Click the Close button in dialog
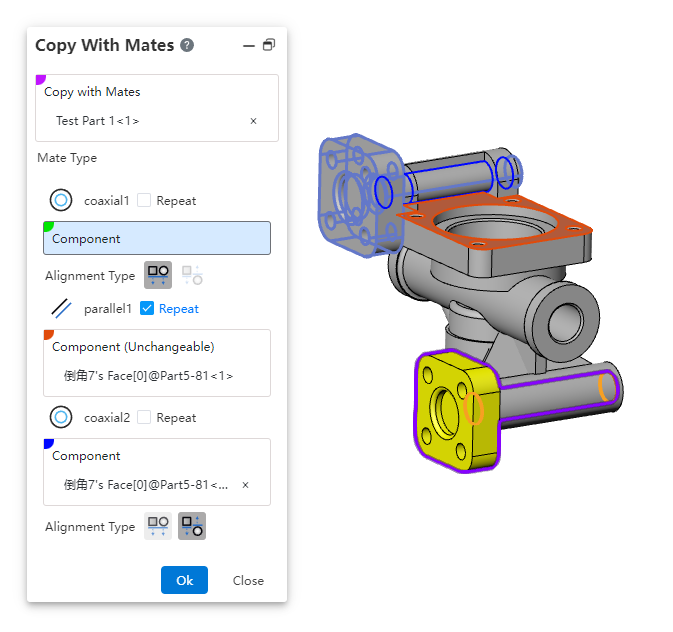 [x=248, y=580]
